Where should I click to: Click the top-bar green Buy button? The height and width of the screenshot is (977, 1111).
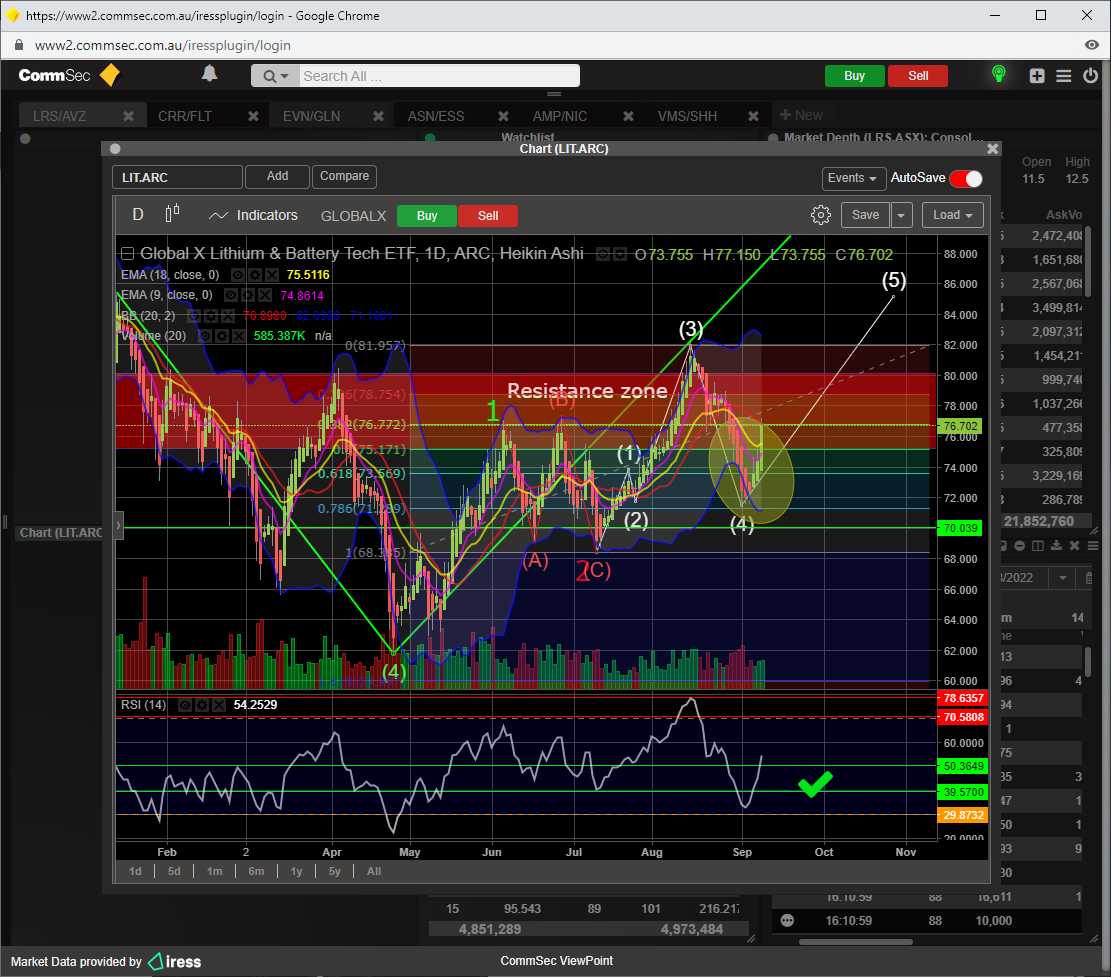pos(855,76)
